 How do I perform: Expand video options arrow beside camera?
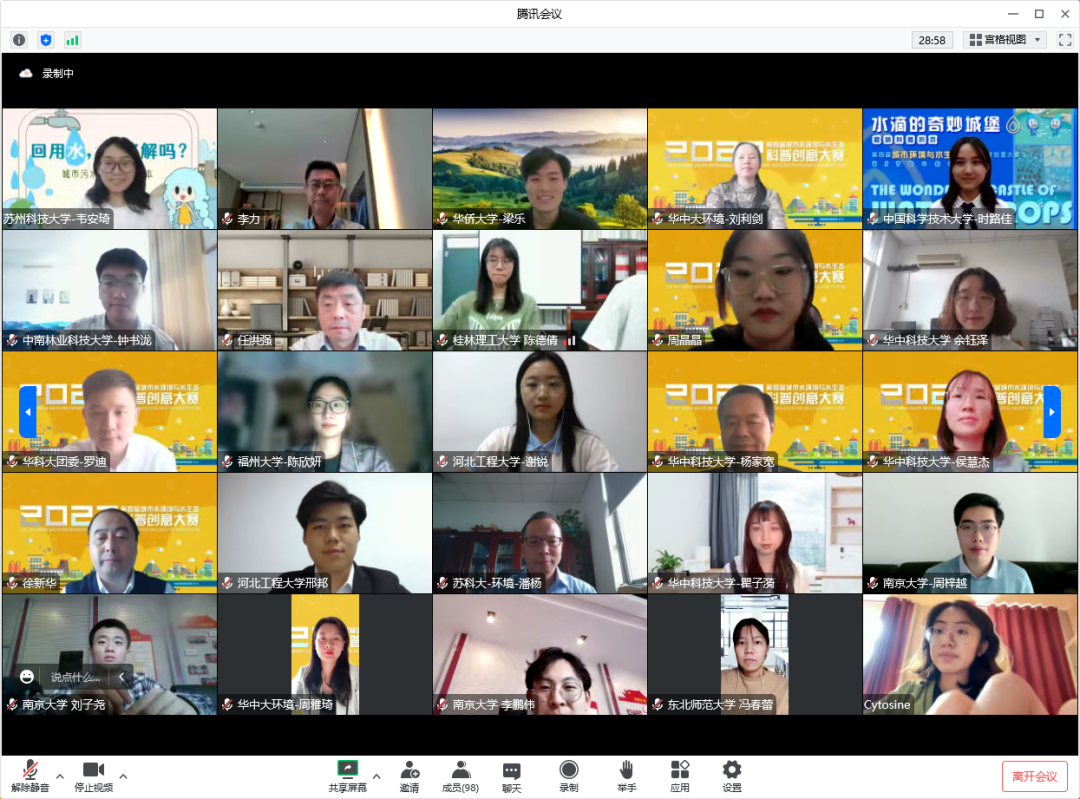point(123,776)
